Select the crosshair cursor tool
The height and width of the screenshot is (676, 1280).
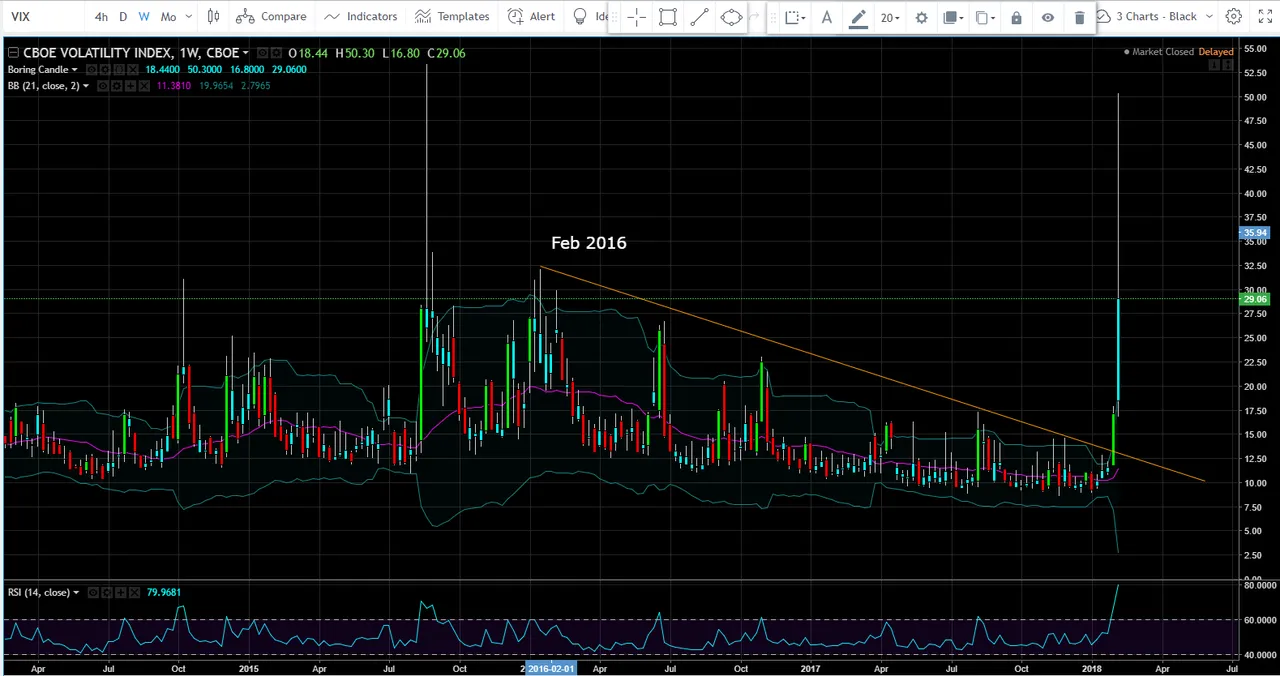click(x=636, y=17)
